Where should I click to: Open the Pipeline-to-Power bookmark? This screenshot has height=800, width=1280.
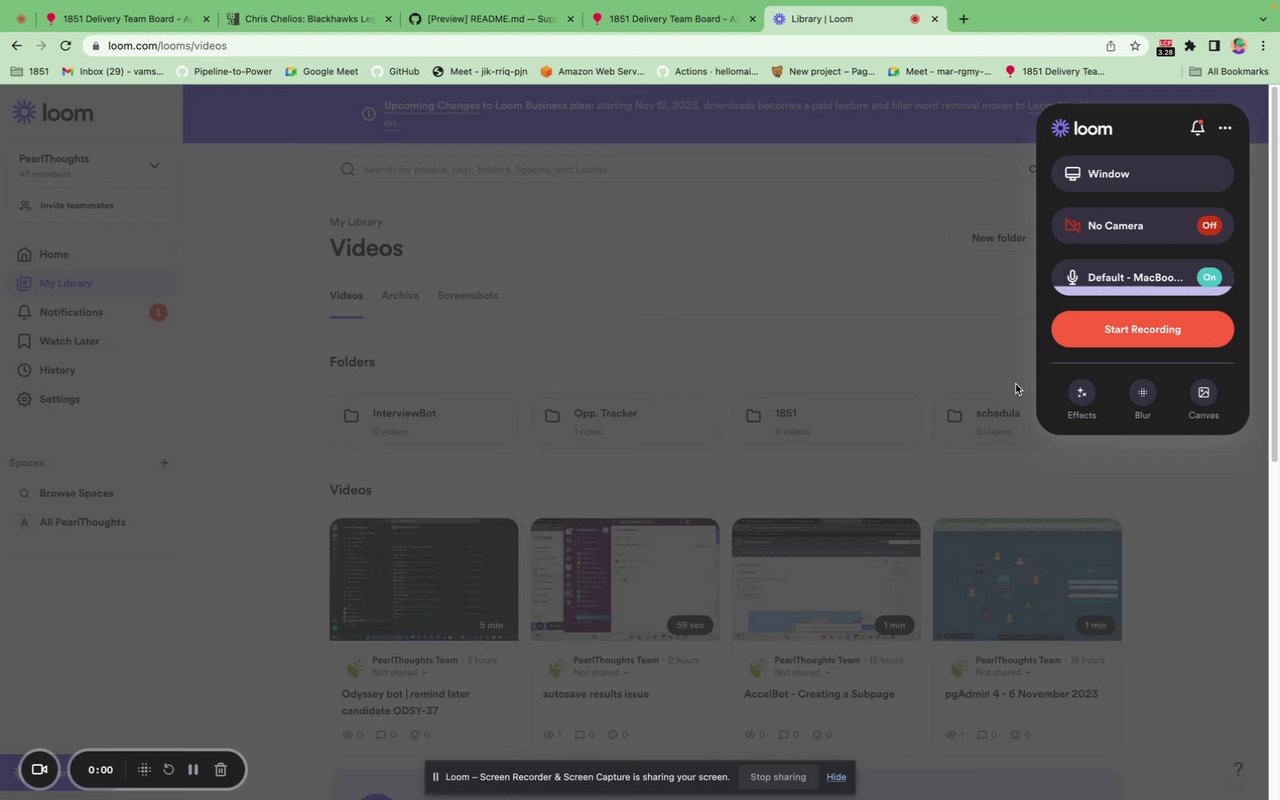point(224,72)
